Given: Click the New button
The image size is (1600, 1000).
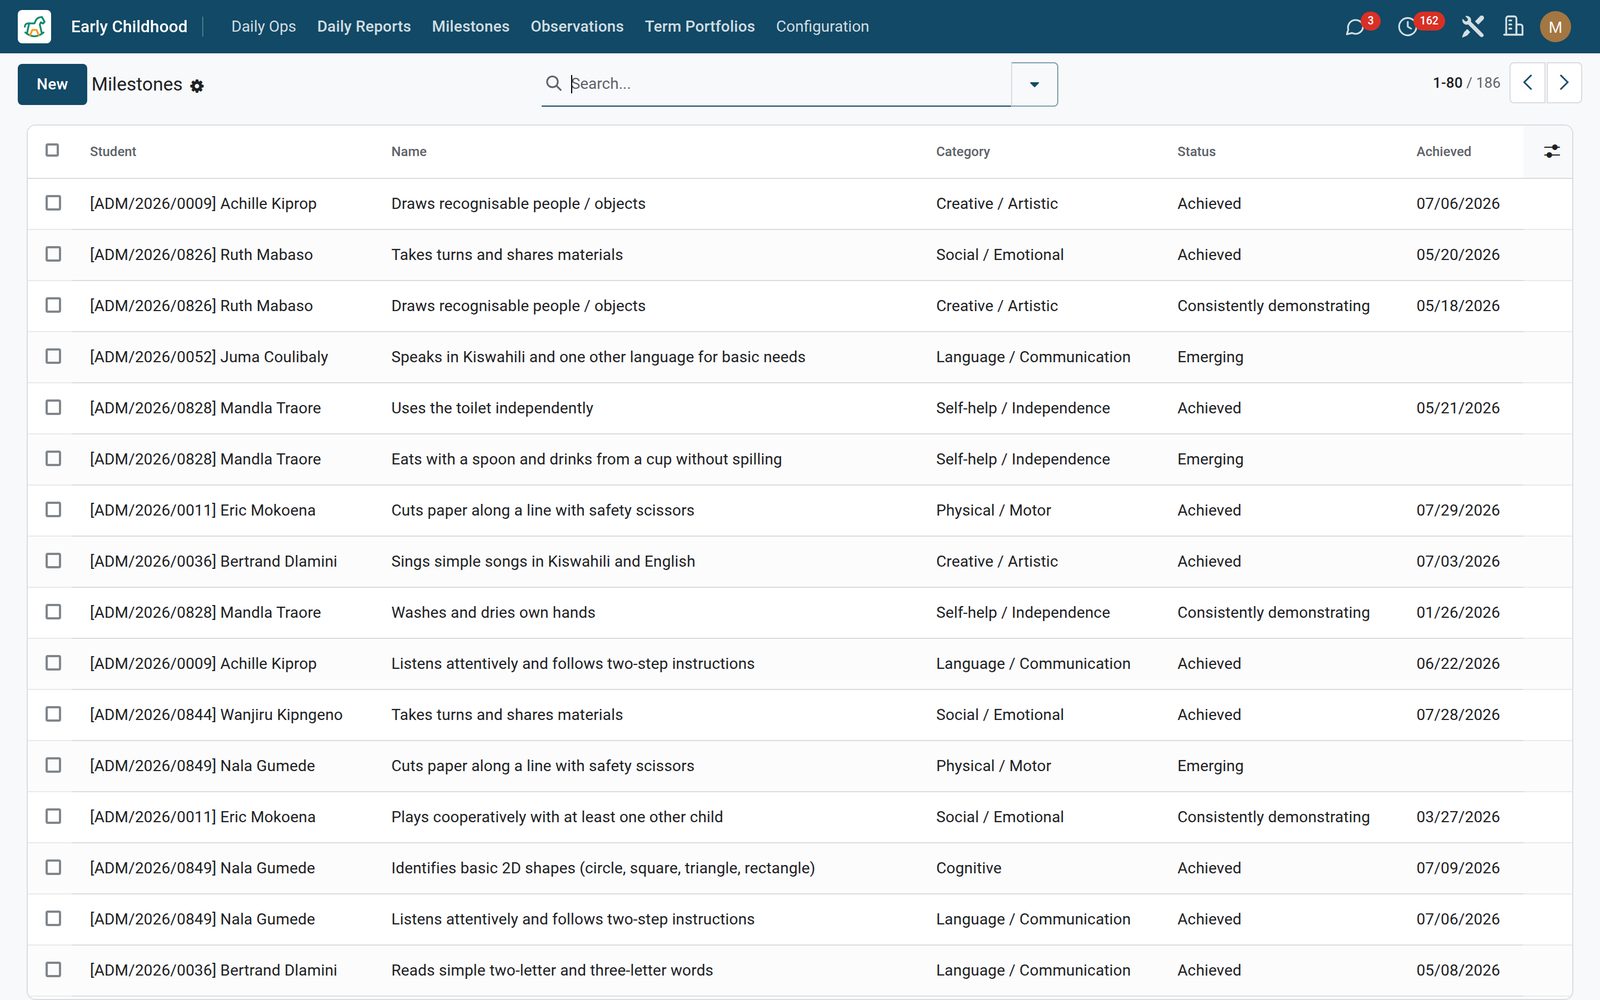Looking at the screenshot, I should tap(52, 84).
